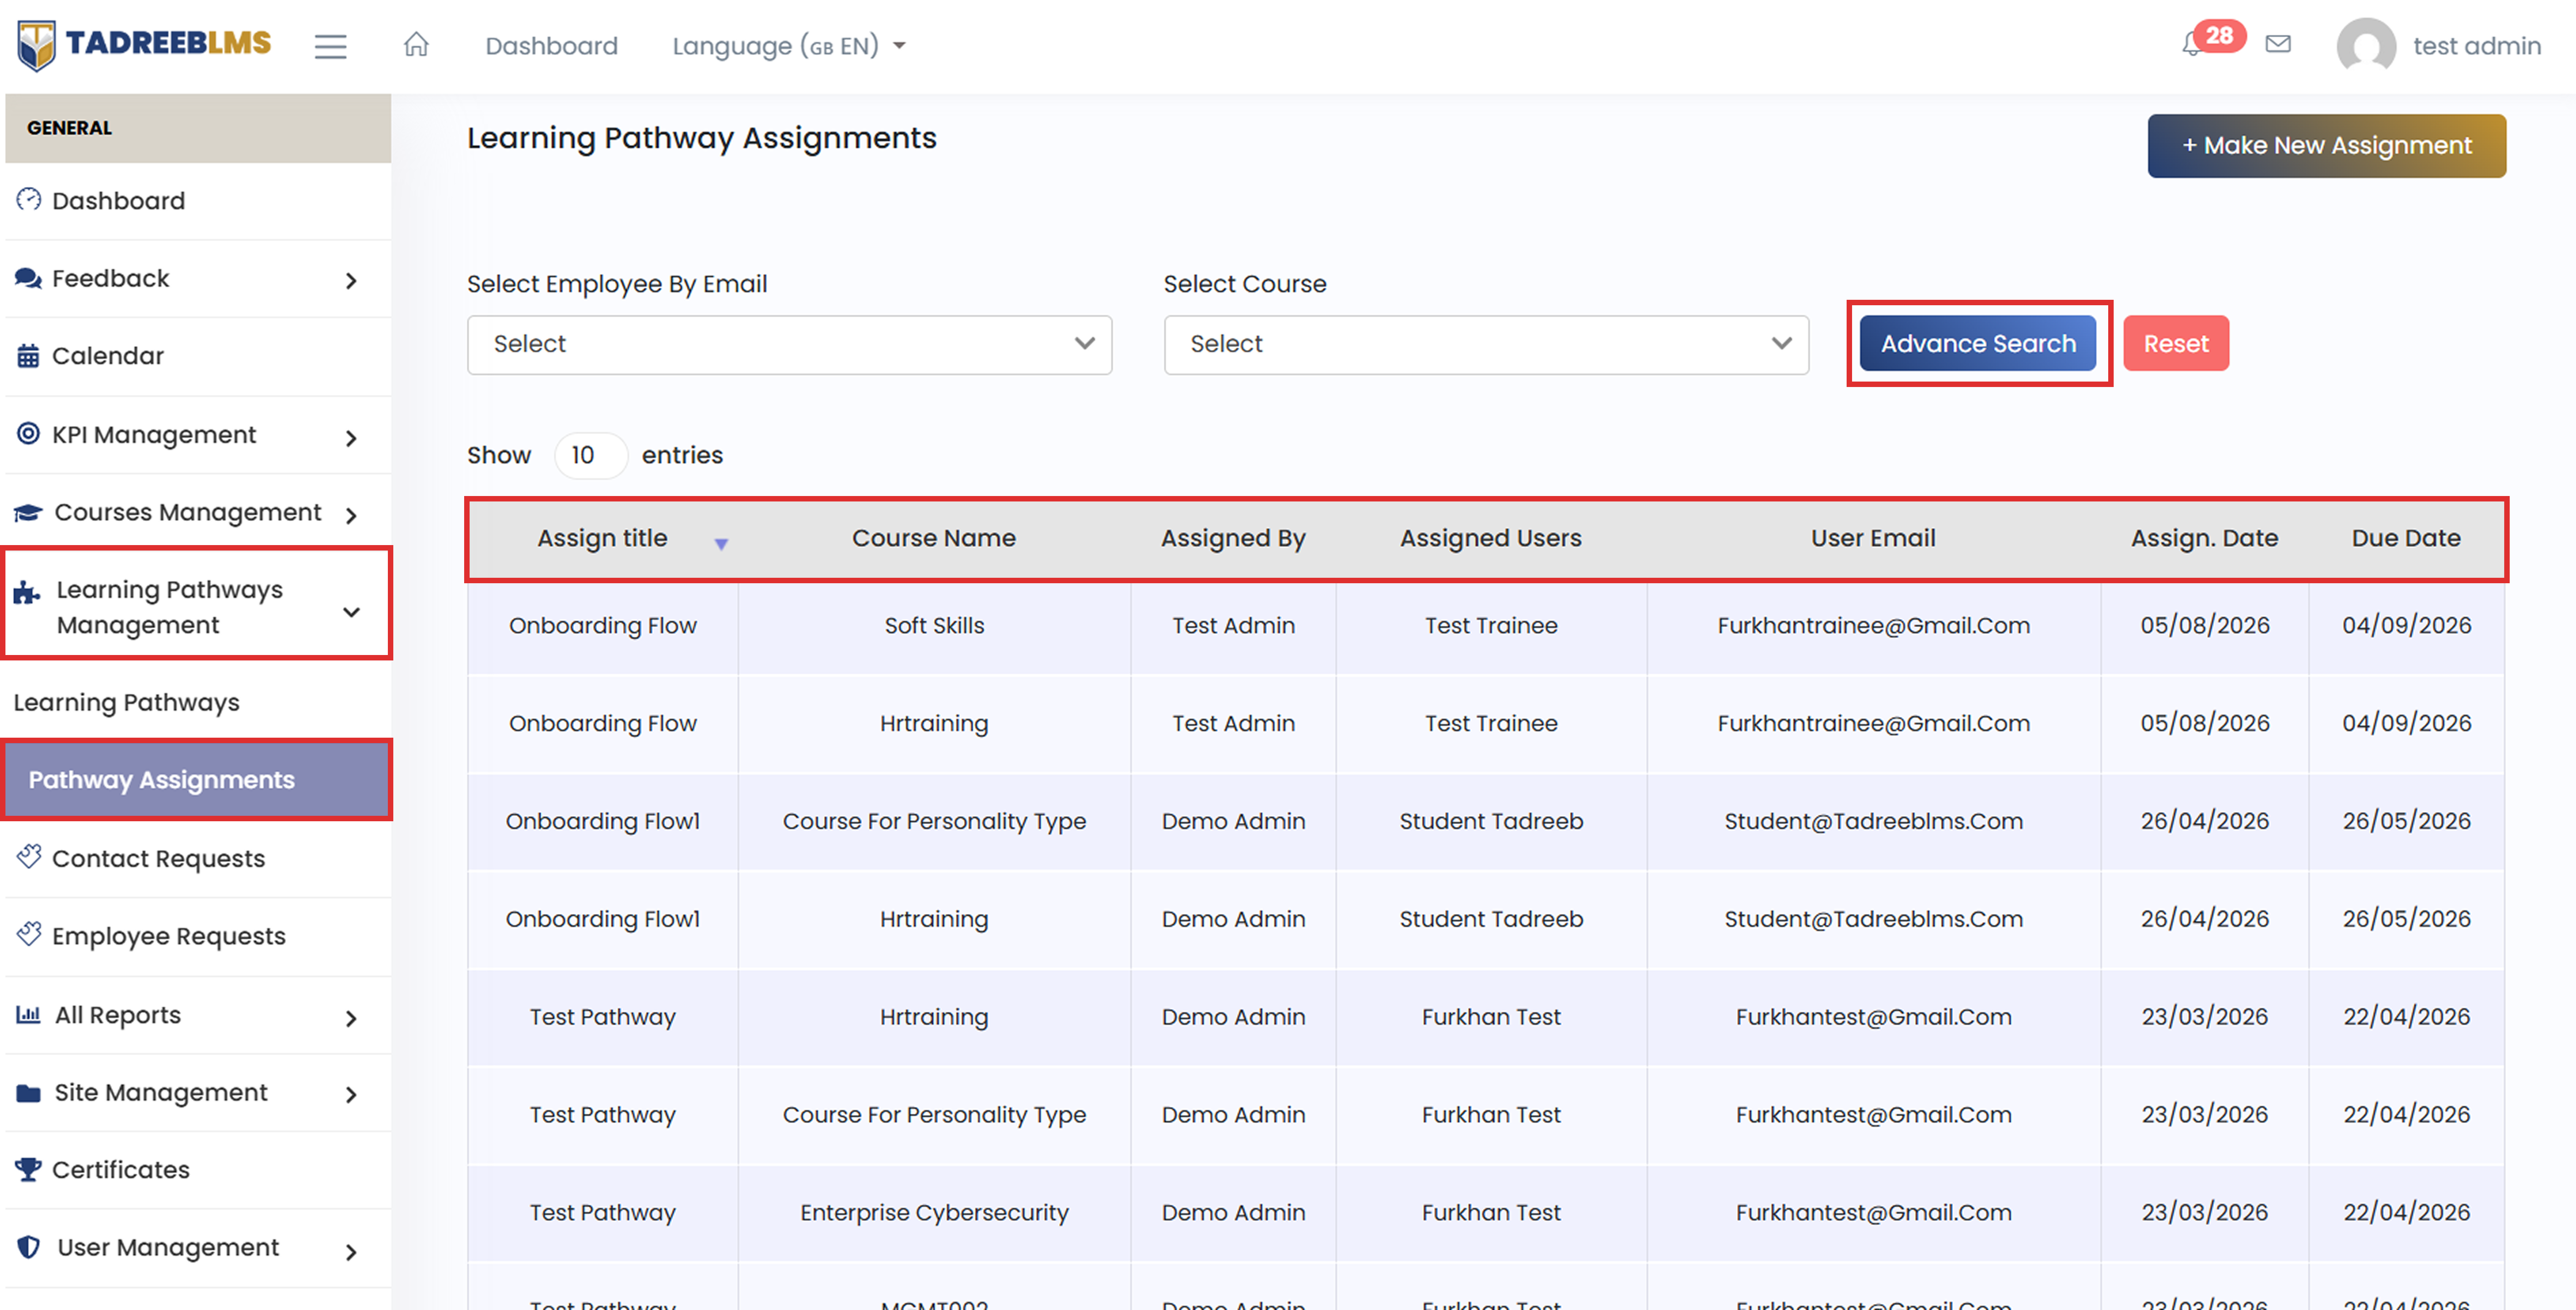Click the Reset button

coord(2176,343)
